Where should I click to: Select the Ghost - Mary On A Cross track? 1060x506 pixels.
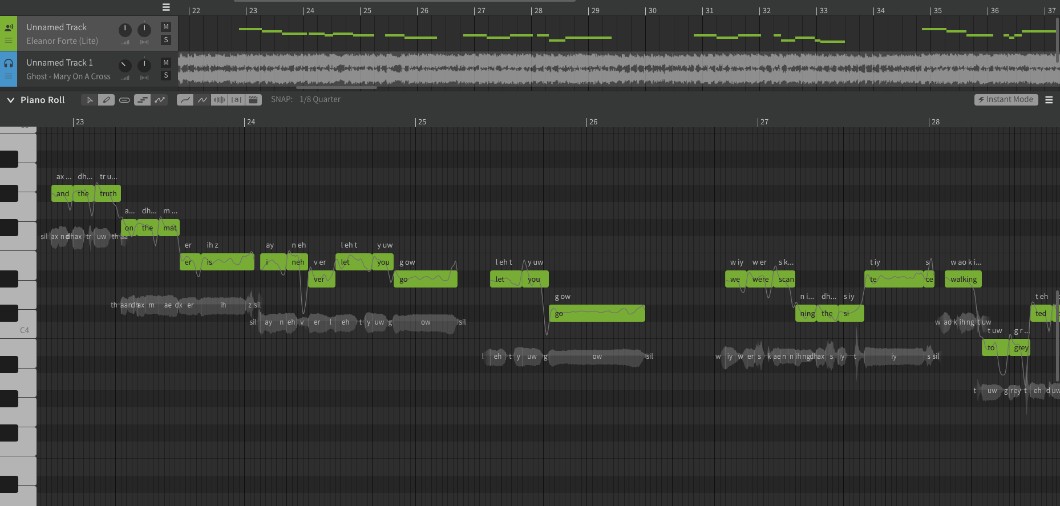point(68,76)
